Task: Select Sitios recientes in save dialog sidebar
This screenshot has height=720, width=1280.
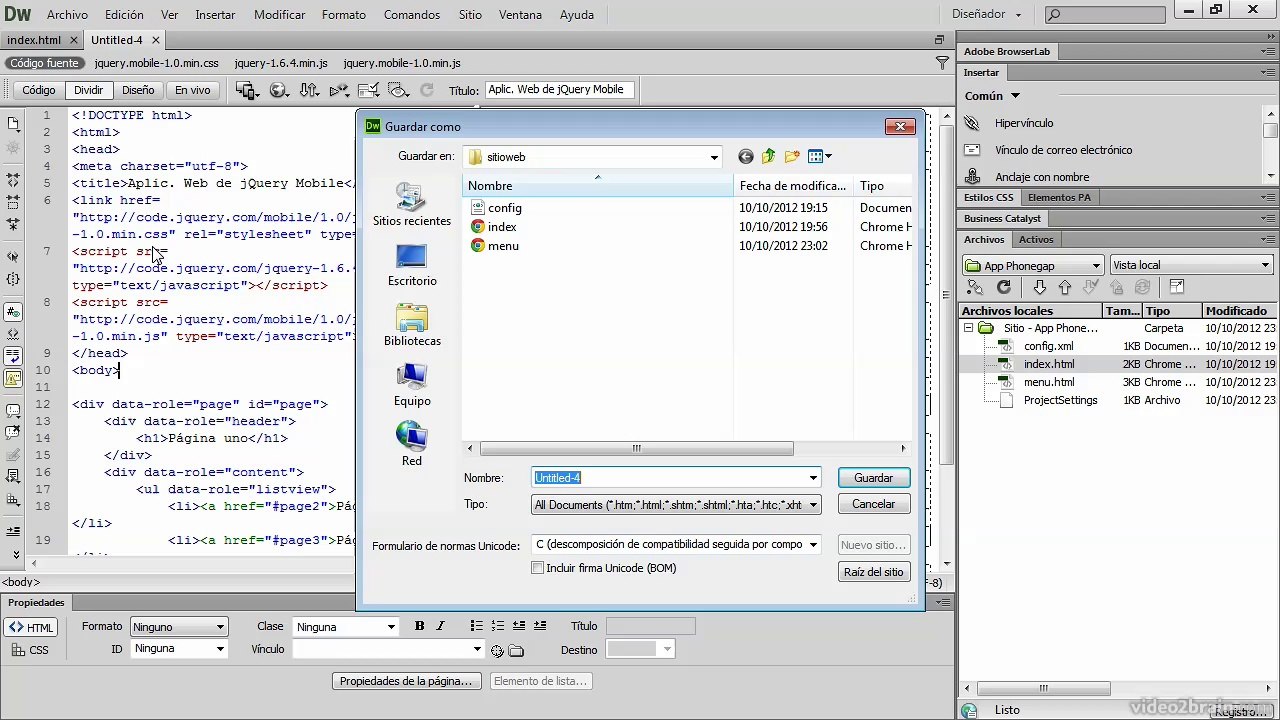Action: [412, 204]
